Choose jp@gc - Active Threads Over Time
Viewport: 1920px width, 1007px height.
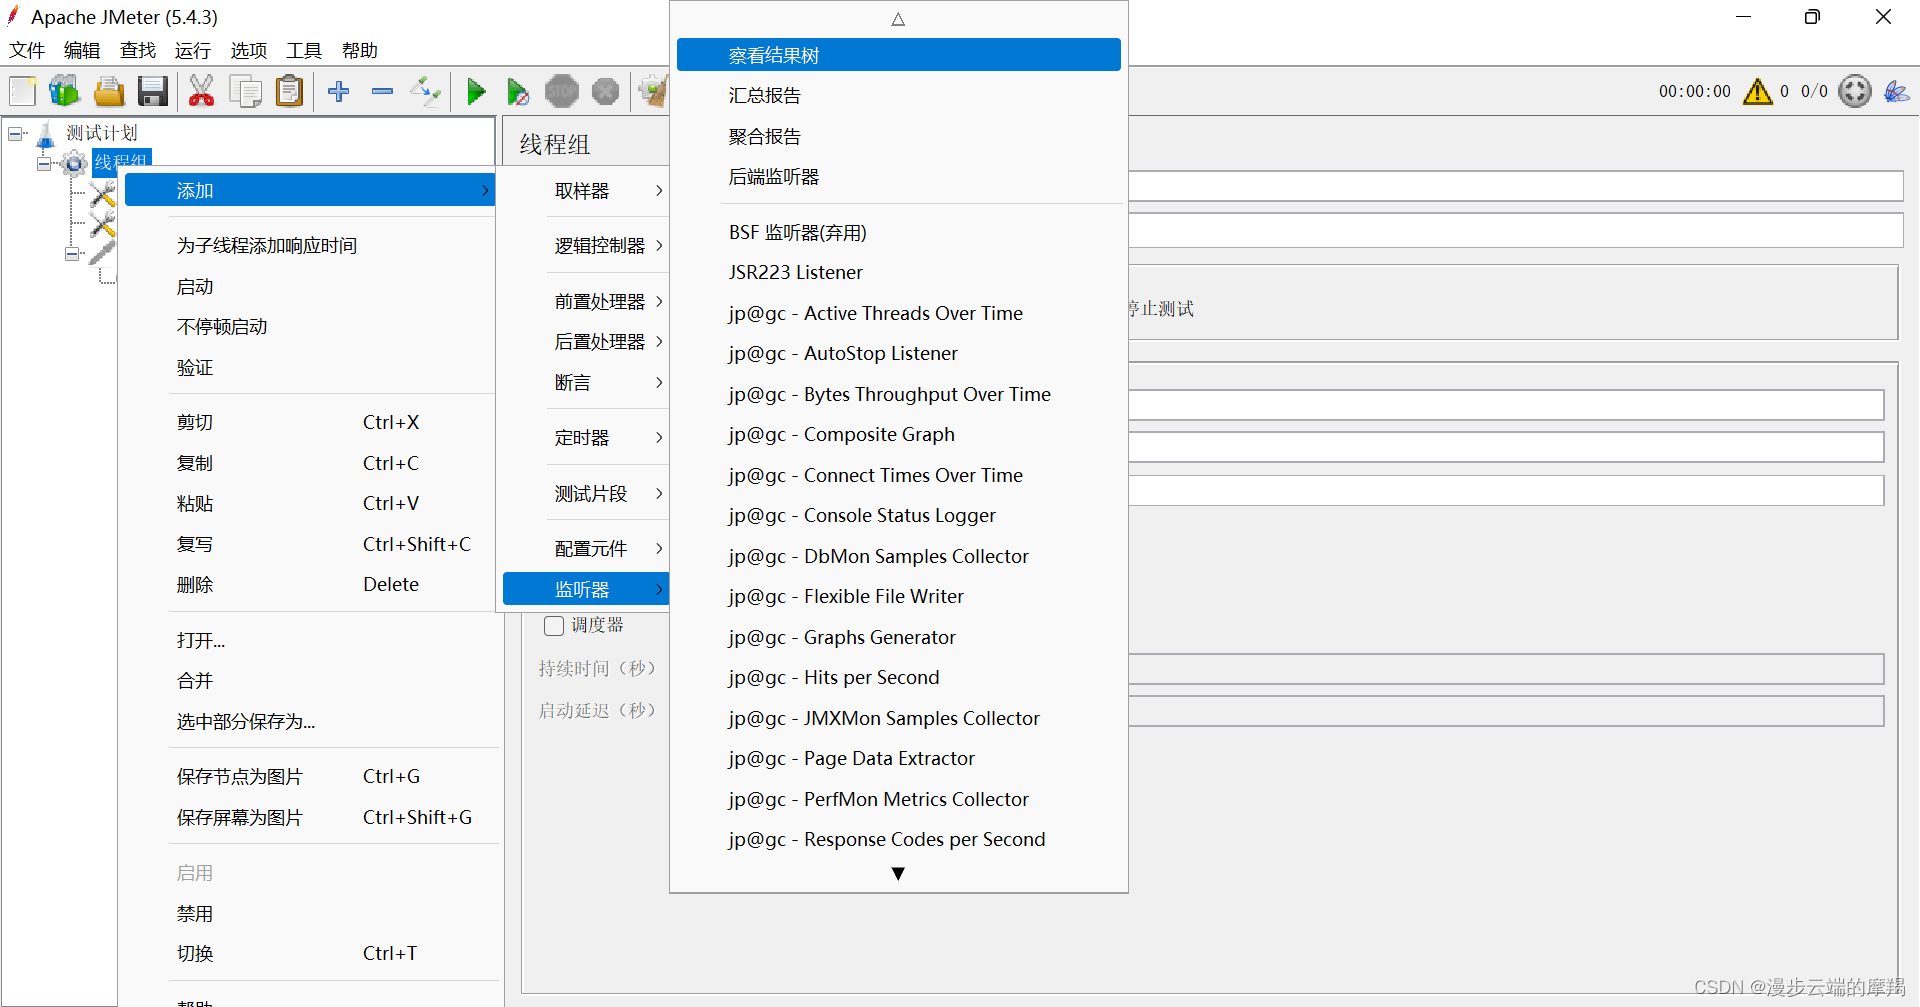[x=898, y=314]
